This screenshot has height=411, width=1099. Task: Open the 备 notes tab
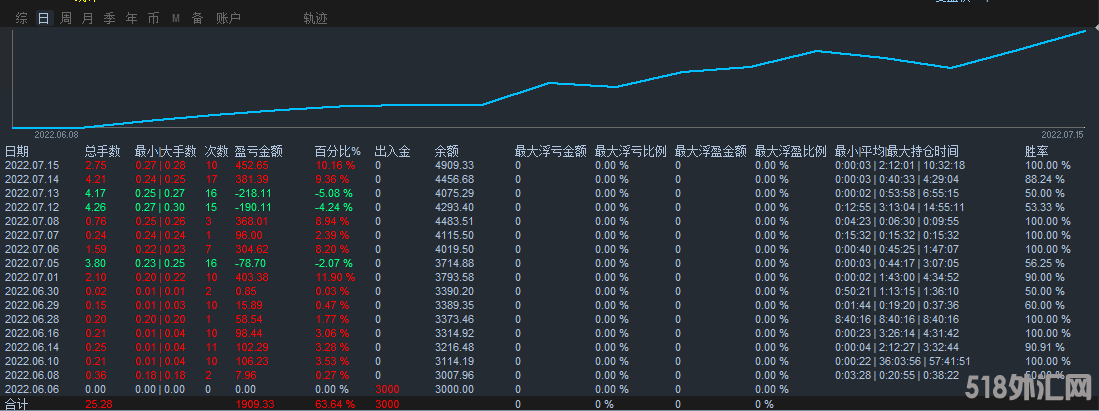[197, 18]
